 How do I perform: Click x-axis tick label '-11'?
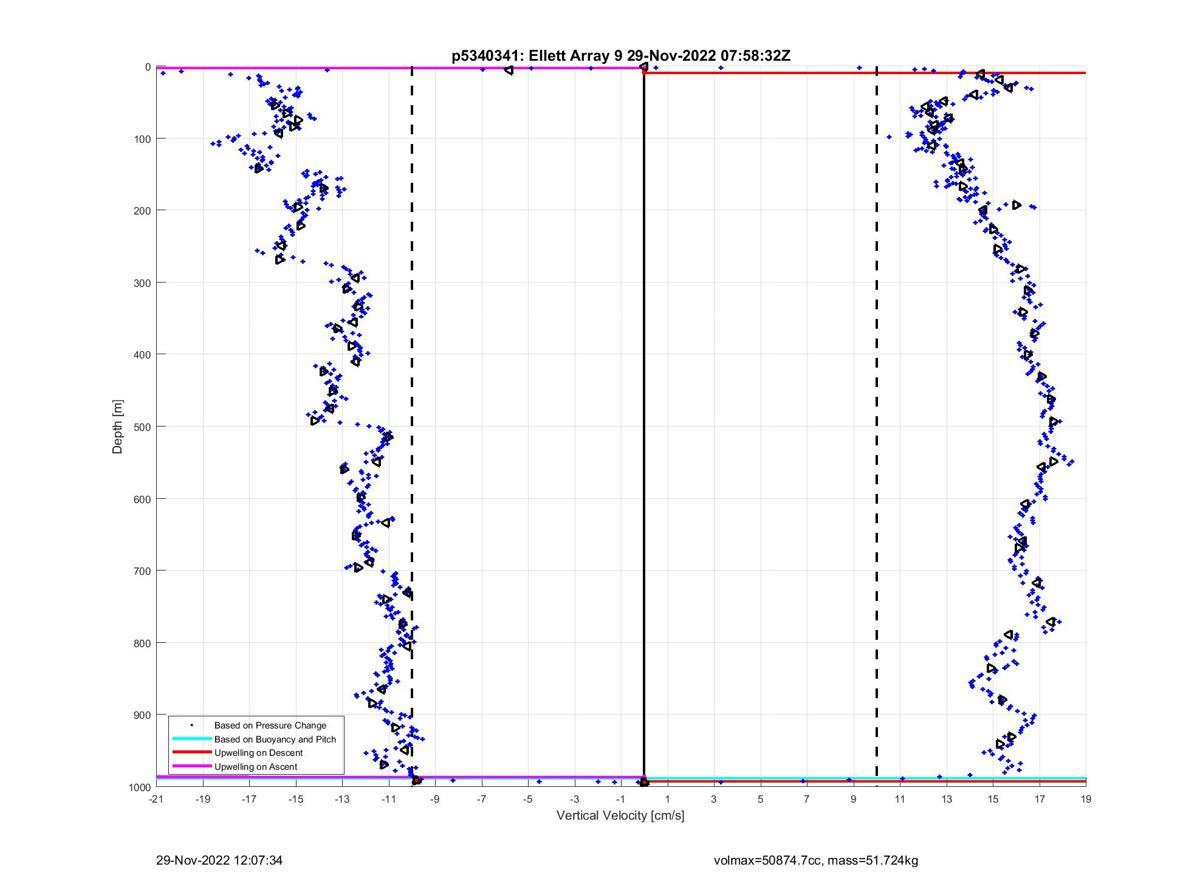pyautogui.click(x=389, y=800)
